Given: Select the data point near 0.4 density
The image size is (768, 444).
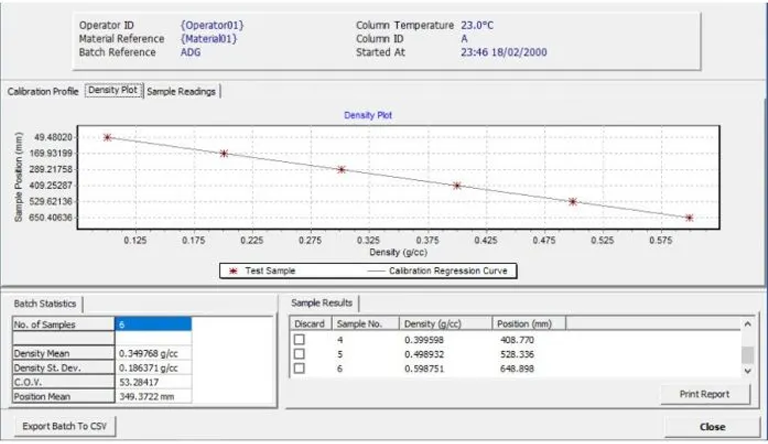Looking at the screenshot, I should pos(457,185).
